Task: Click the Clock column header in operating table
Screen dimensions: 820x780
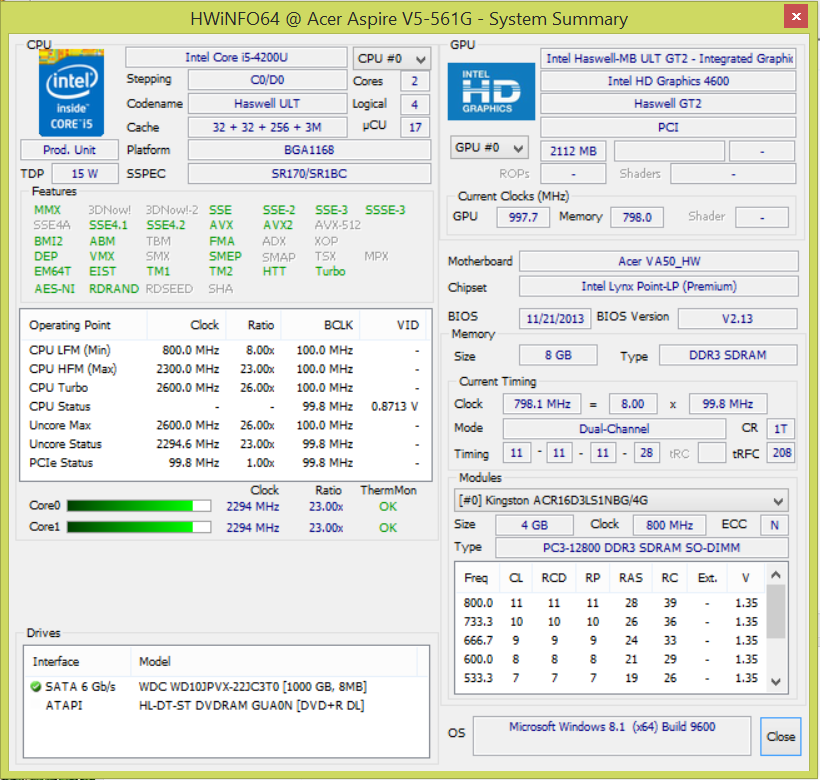Action: click(187, 325)
